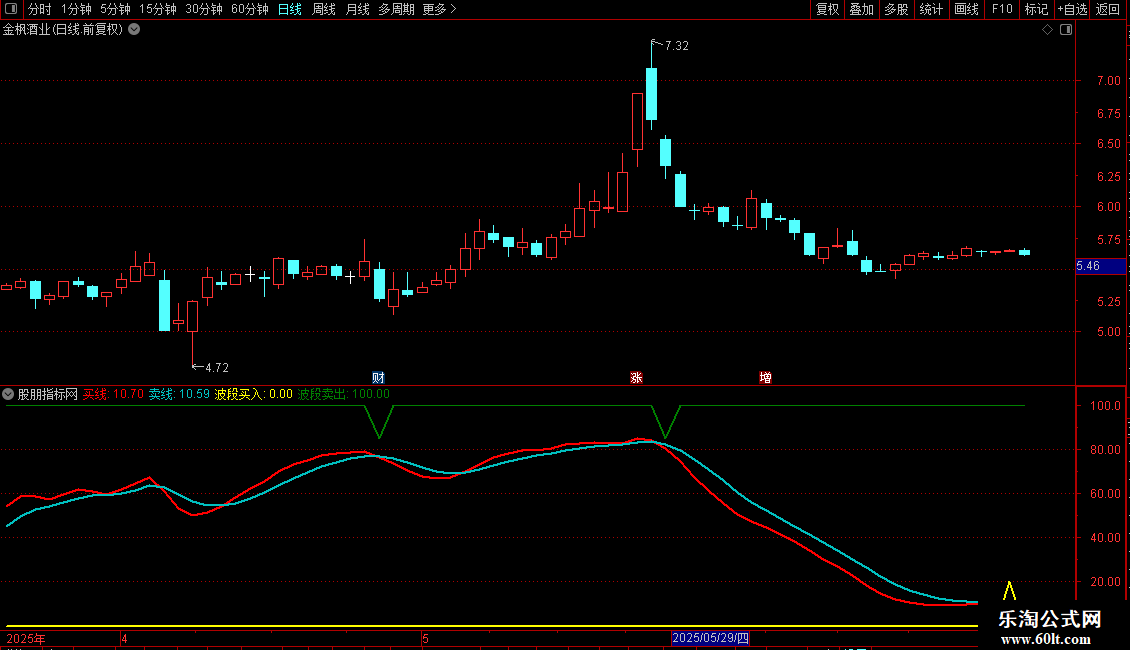Click the 卖线: 10.59 indicator value

pos(179,394)
